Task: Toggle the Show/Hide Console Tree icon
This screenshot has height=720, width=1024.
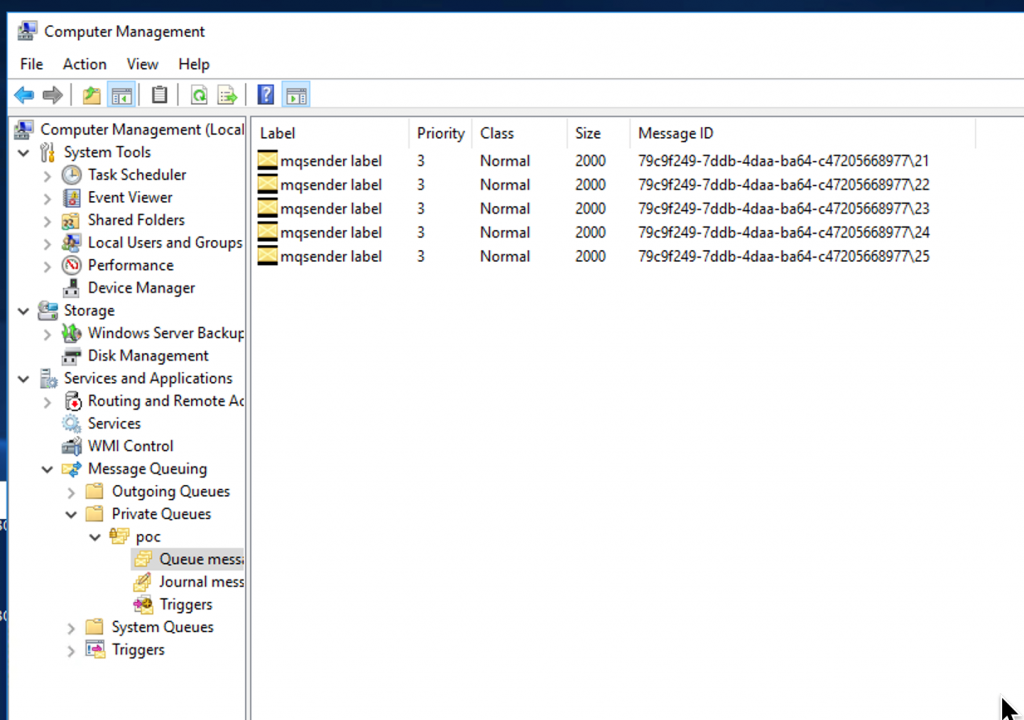Action: point(121,94)
